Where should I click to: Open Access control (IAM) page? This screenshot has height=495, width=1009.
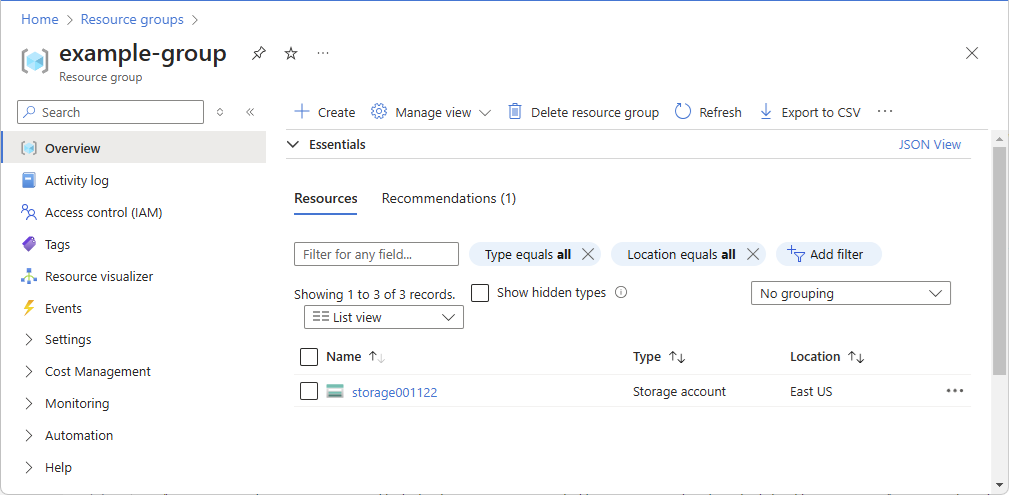tap(103, 212)
